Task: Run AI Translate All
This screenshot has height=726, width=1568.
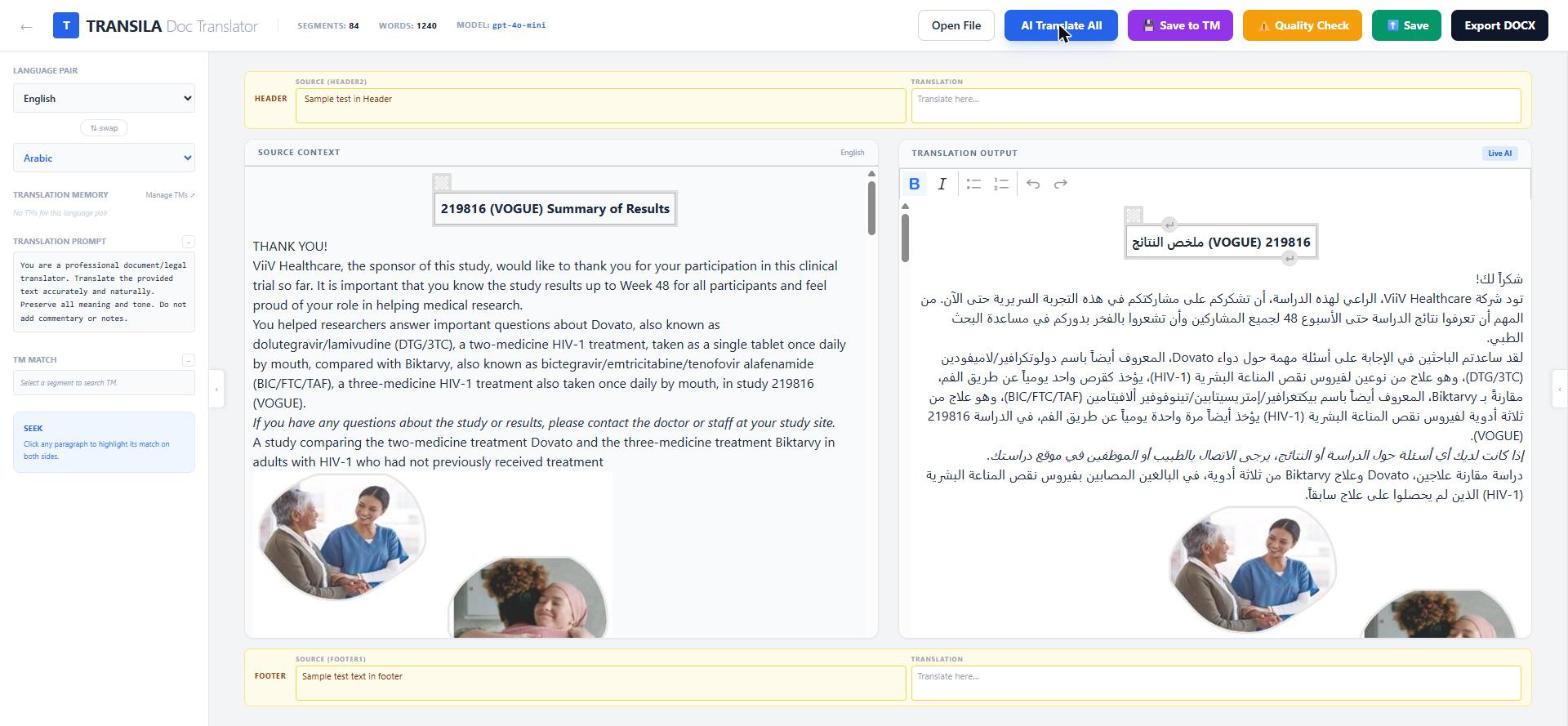Action: coord(1061,26)
